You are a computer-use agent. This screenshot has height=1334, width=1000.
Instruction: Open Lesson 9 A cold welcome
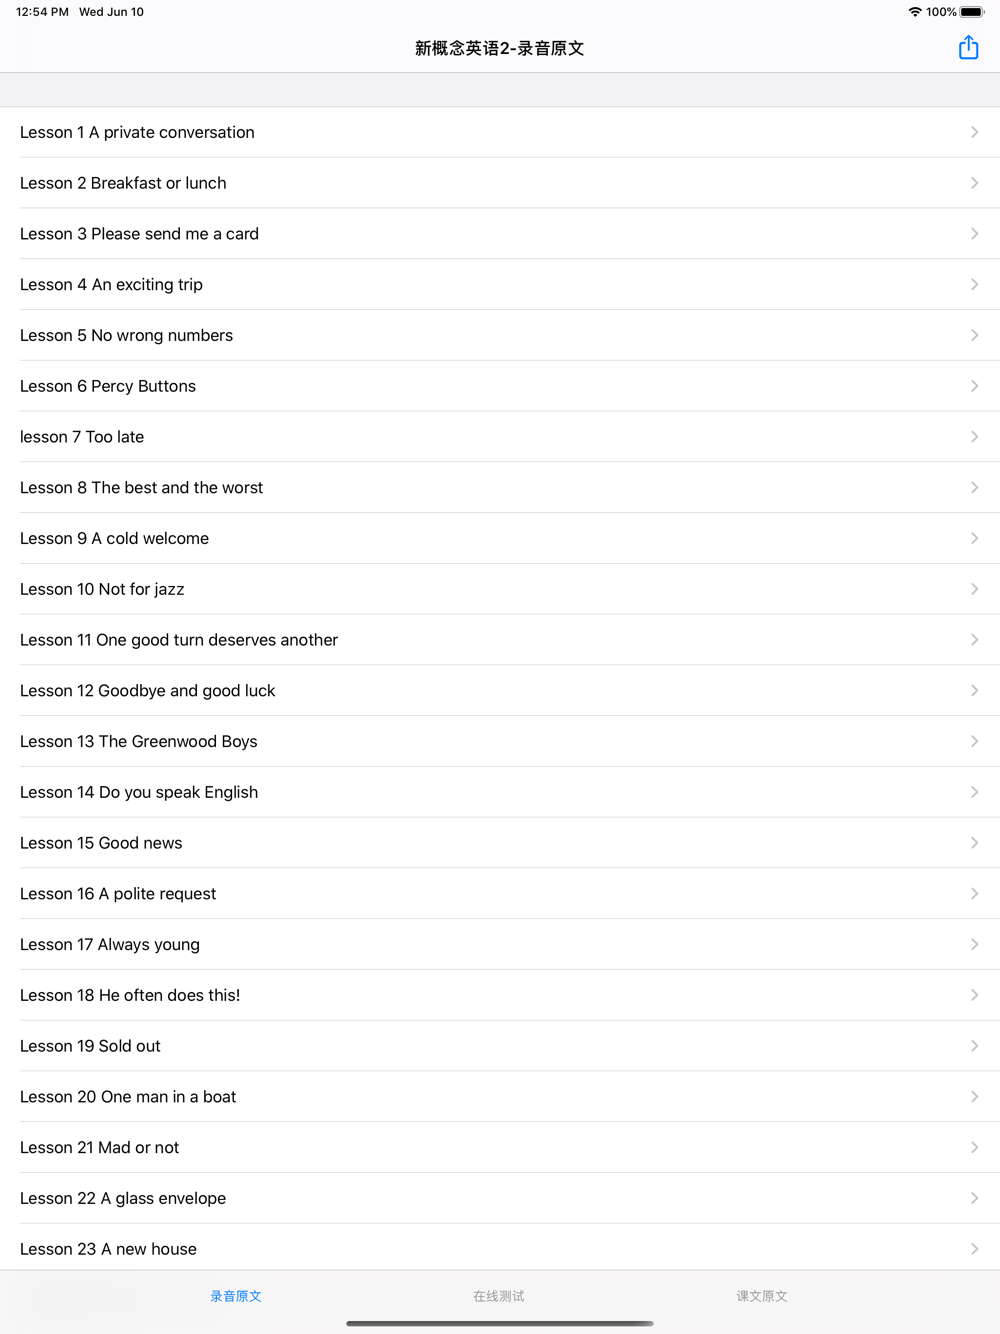500,538
